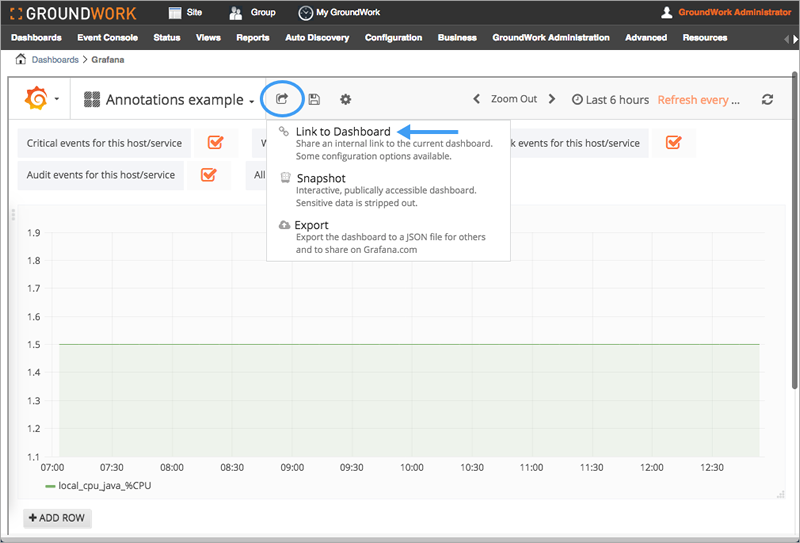
Task: Open the Grafana logo dropdown caret
Action: [57, 99]
